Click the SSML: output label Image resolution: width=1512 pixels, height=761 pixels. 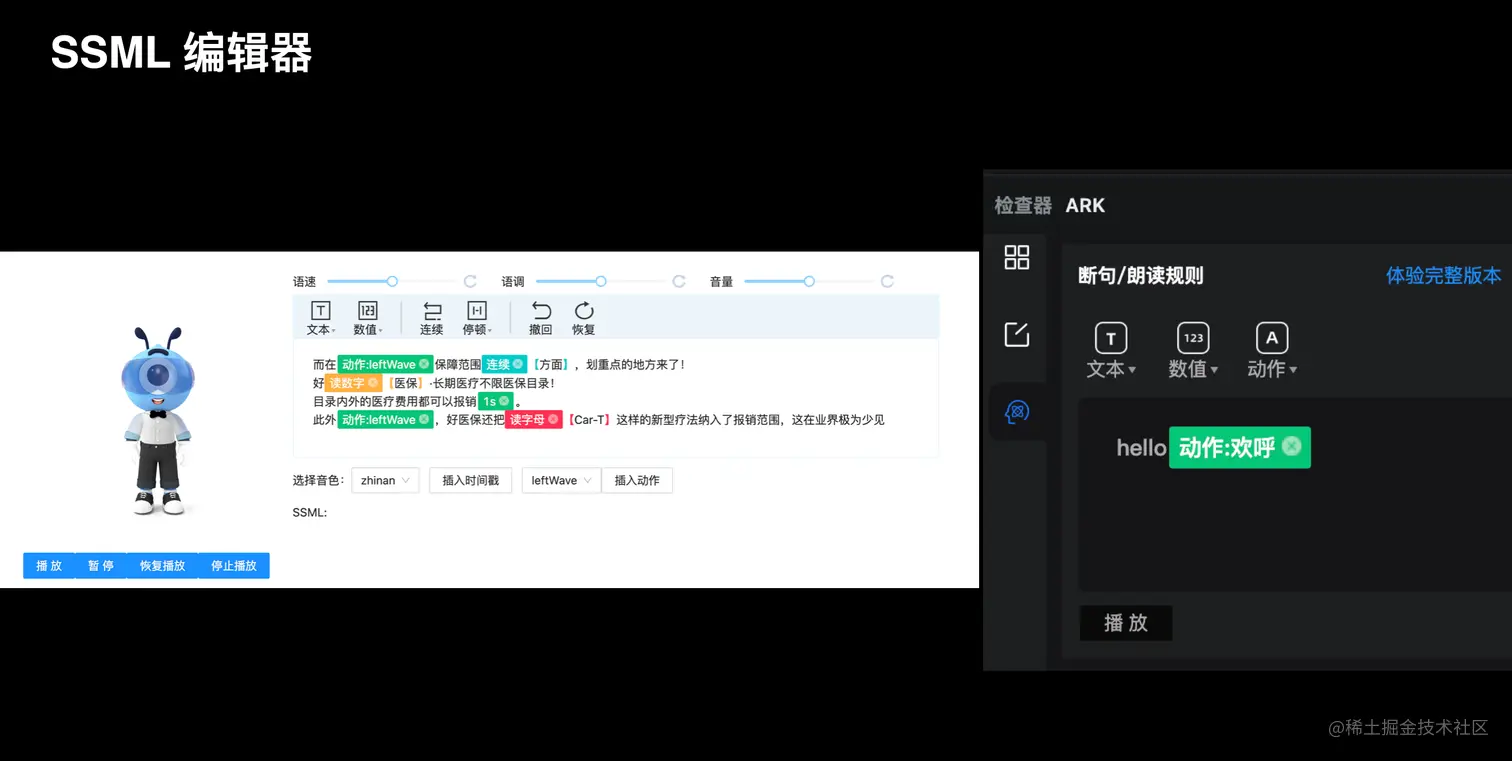(x=310, y=513)
